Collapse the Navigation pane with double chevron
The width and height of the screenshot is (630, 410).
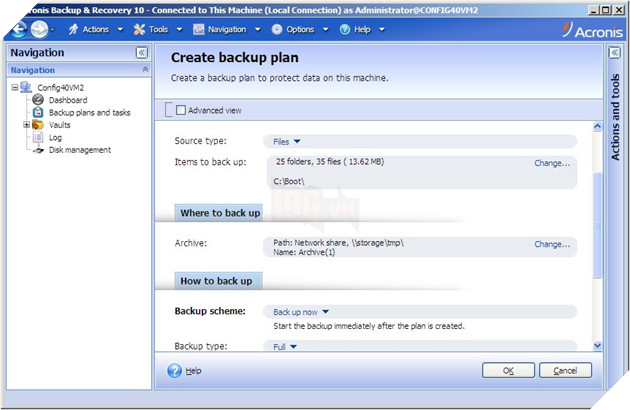pyautogui.click(x=141, y=53)
